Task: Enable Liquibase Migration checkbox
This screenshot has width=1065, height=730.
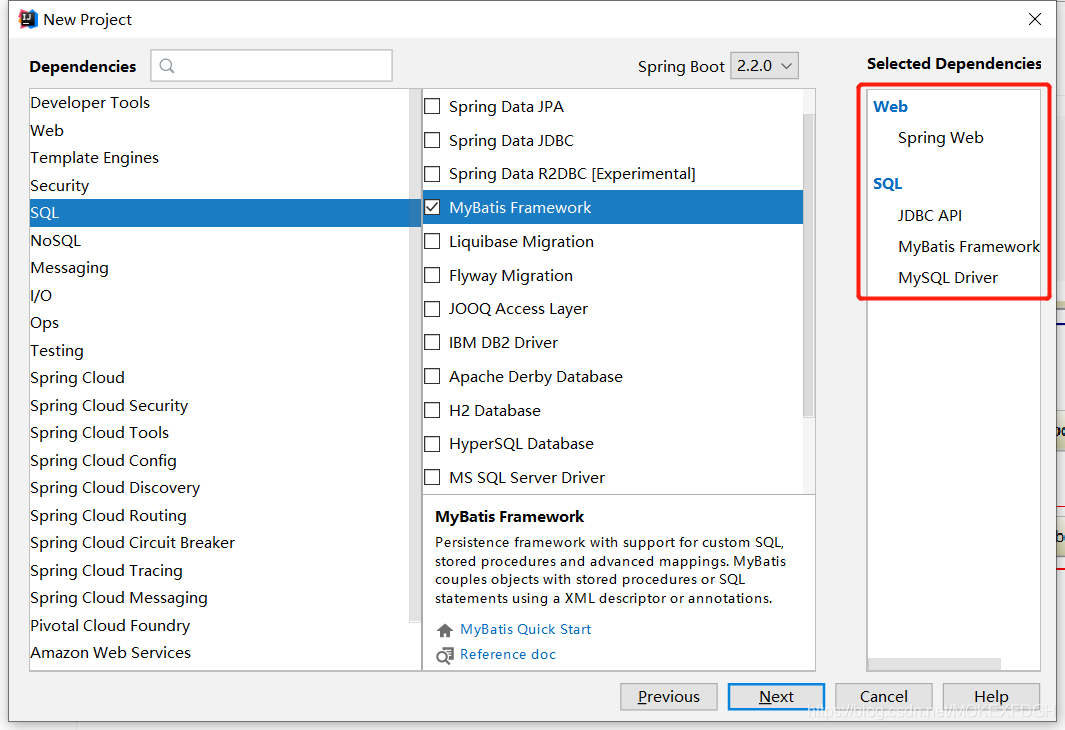Action: [x=432, y=242]
